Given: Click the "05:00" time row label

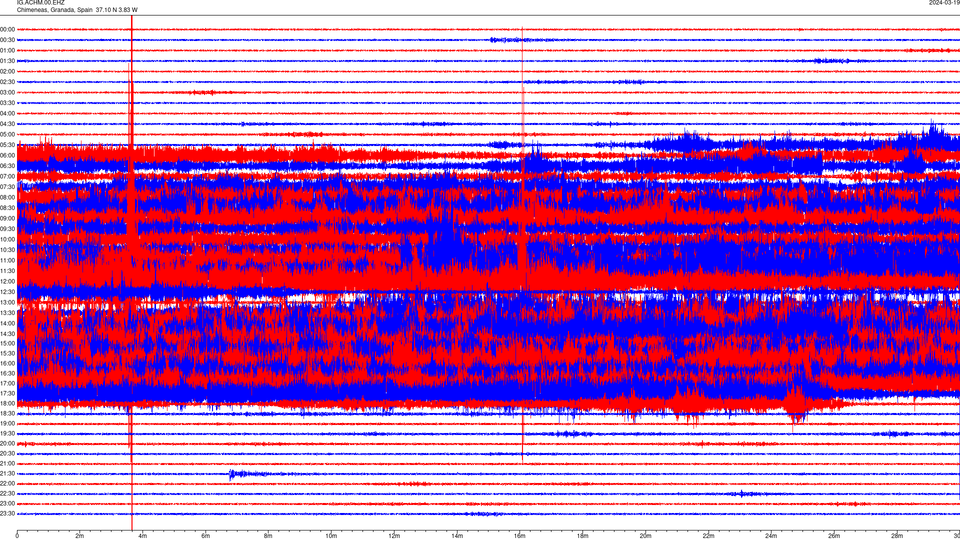Looking at the screenshot, I should (7, 134).
